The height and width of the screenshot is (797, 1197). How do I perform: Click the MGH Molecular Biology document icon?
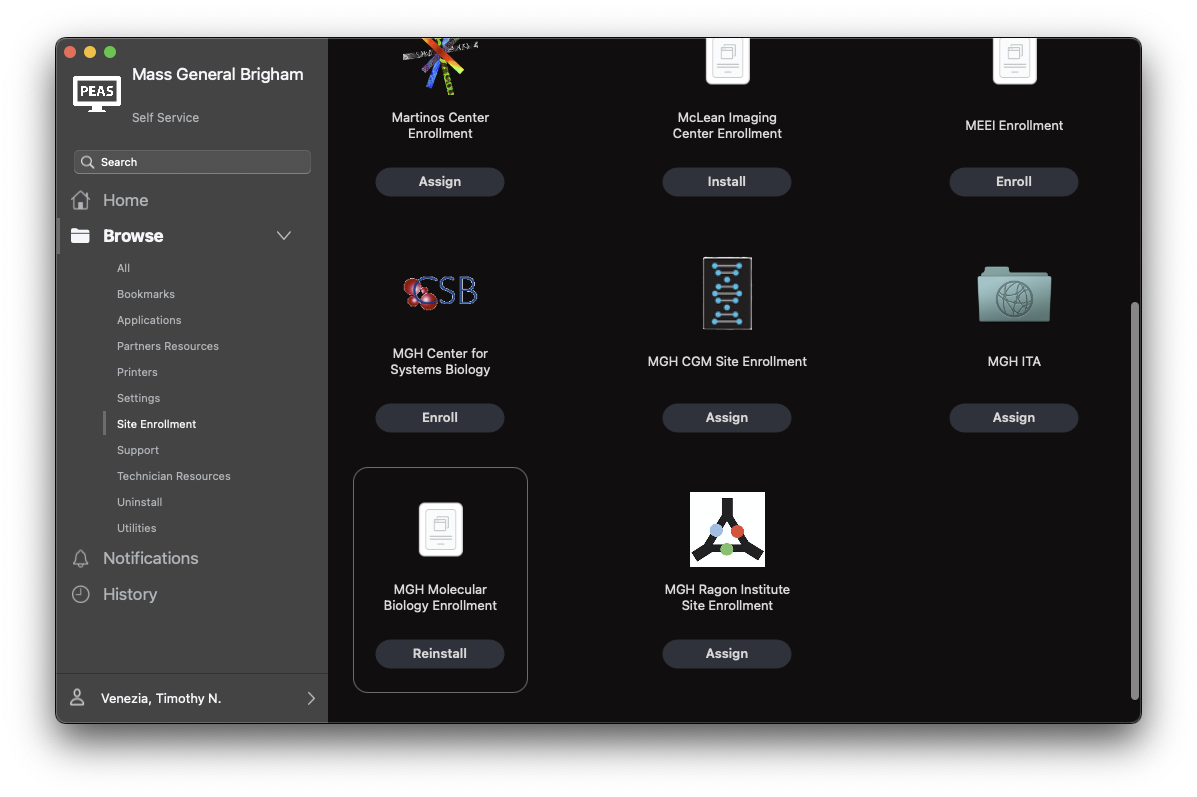[x=440, y=529]
